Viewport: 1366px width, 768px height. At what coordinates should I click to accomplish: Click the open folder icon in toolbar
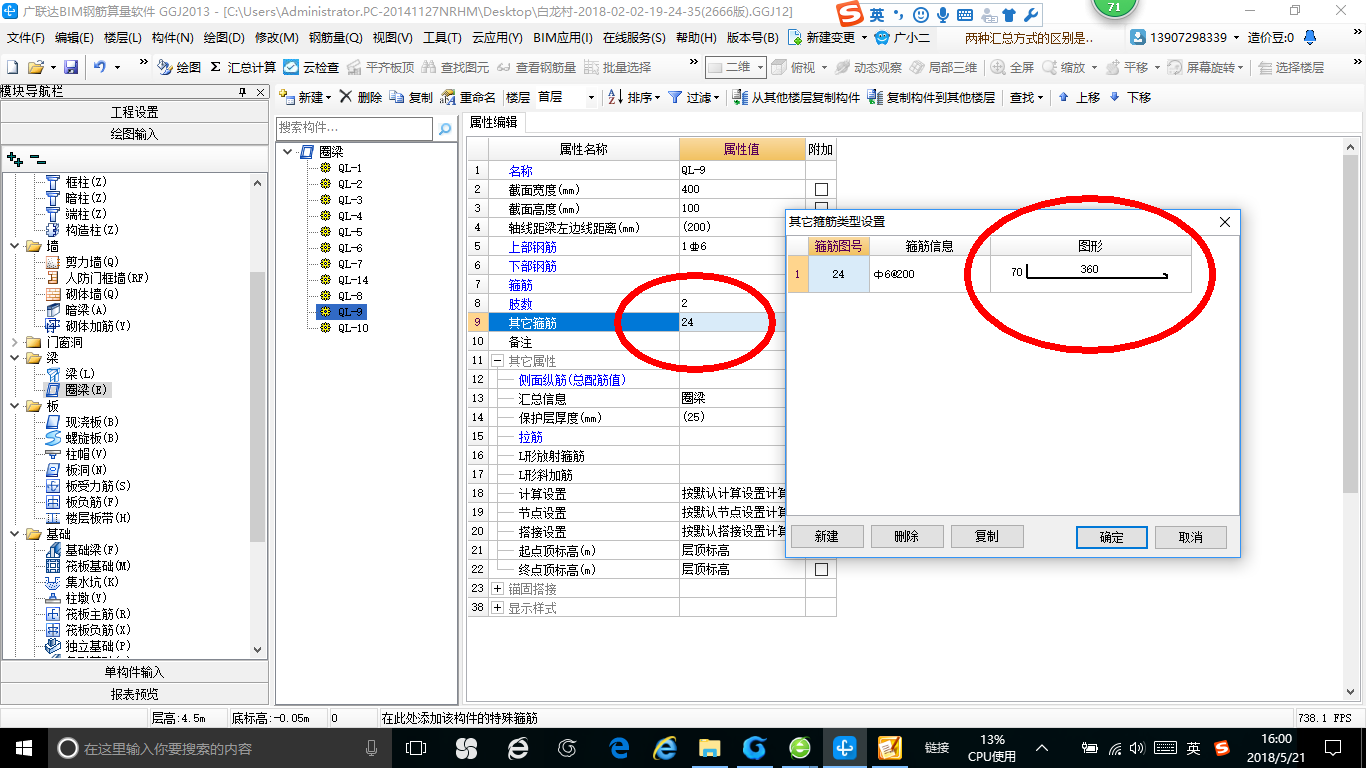[x=35, y=67]
